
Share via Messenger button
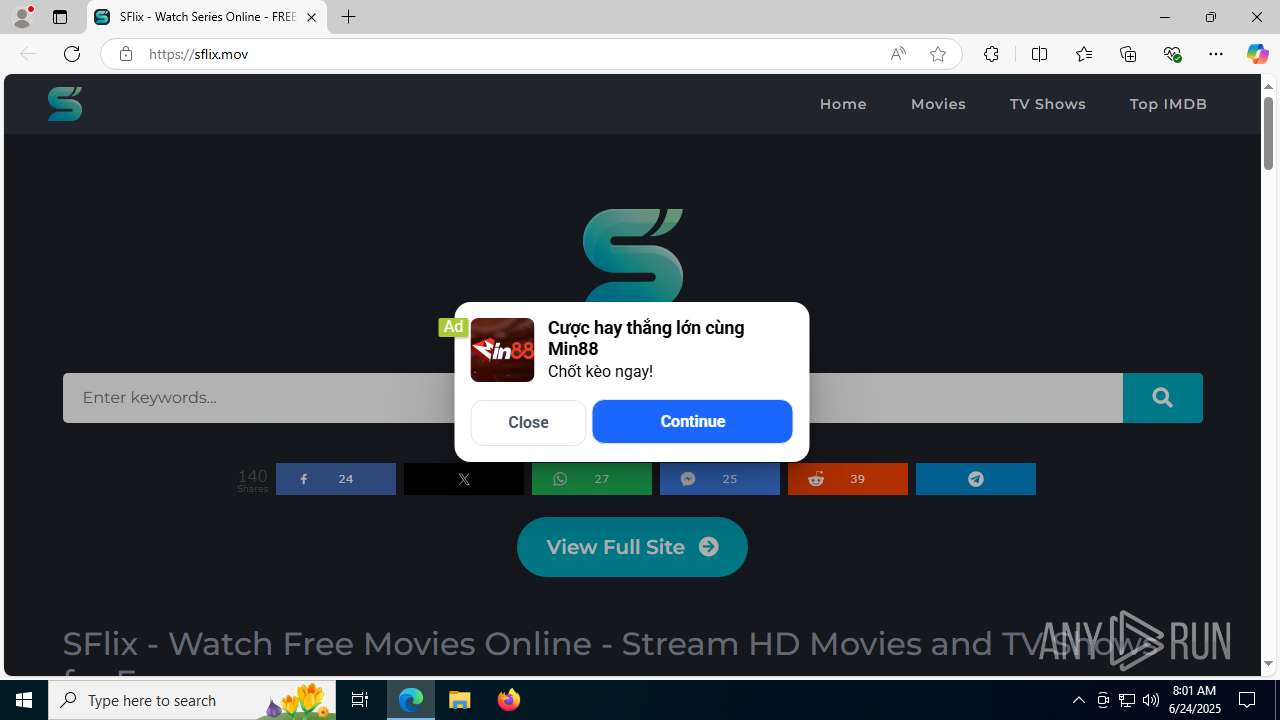pos(720,479)
